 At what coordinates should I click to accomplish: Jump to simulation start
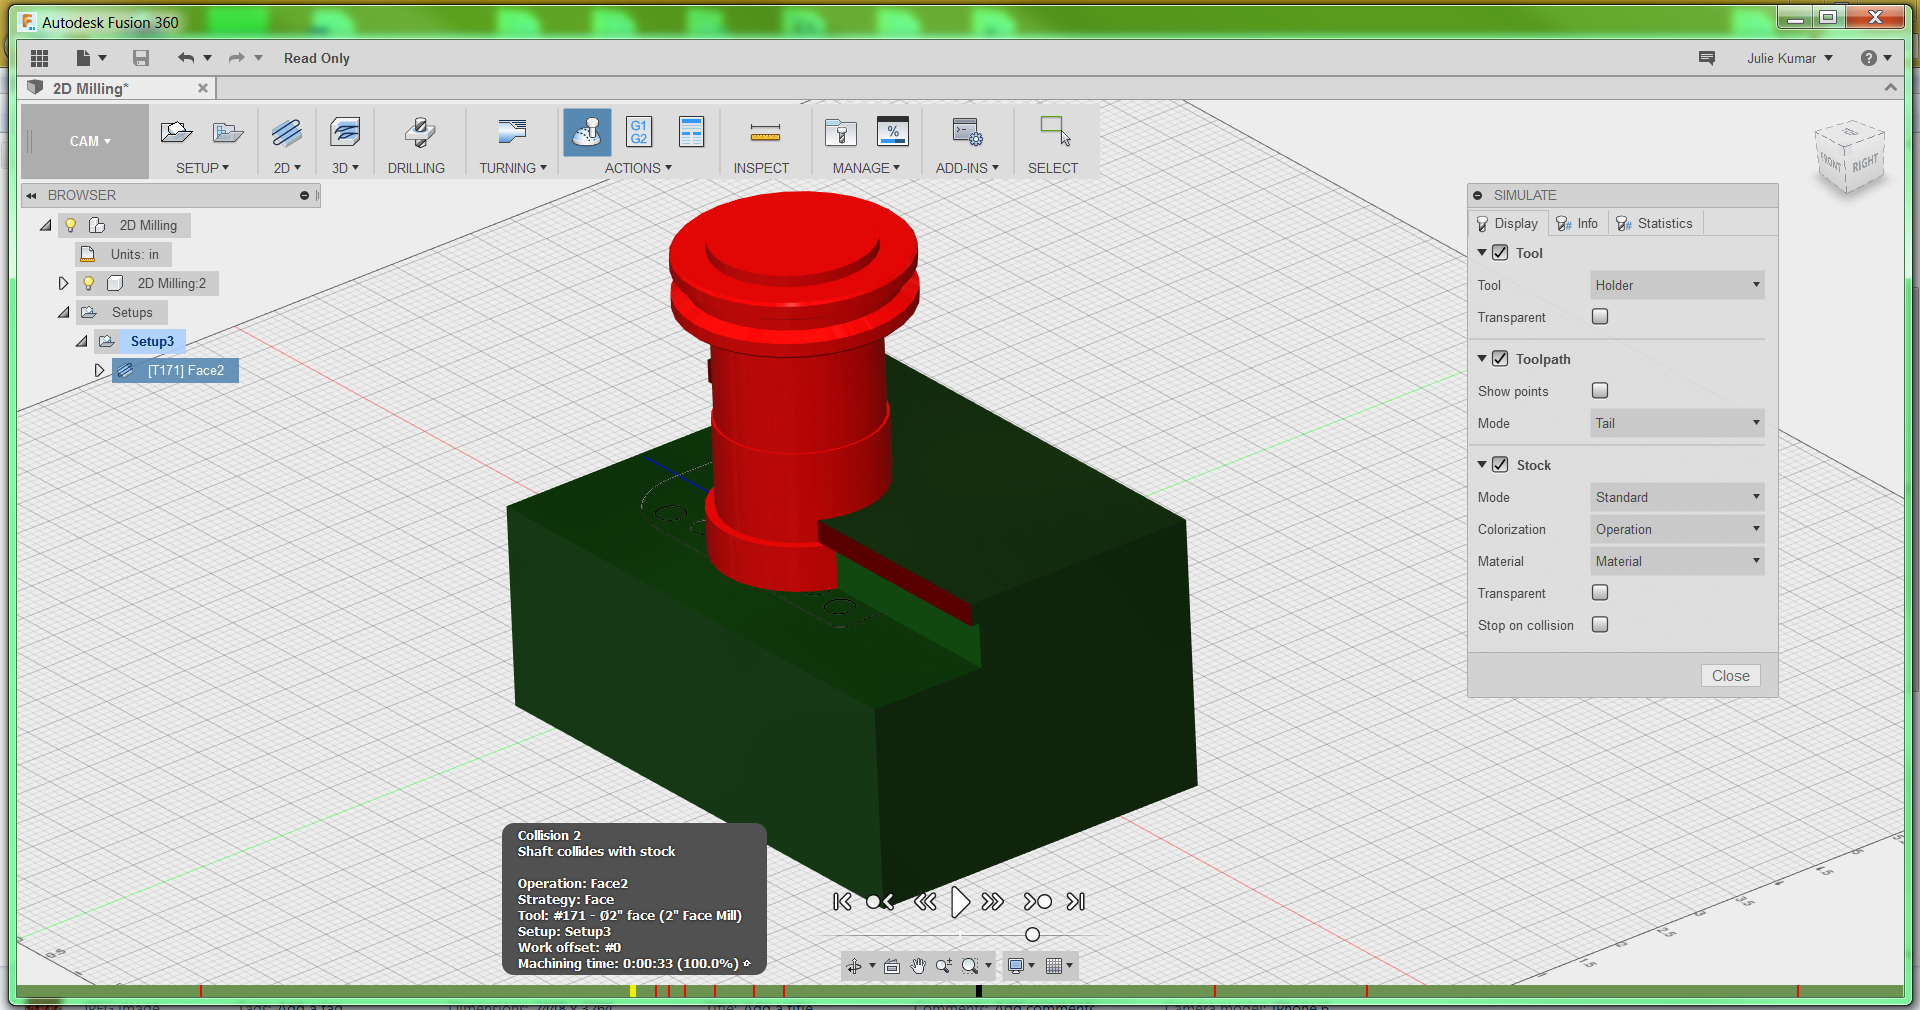842,902
